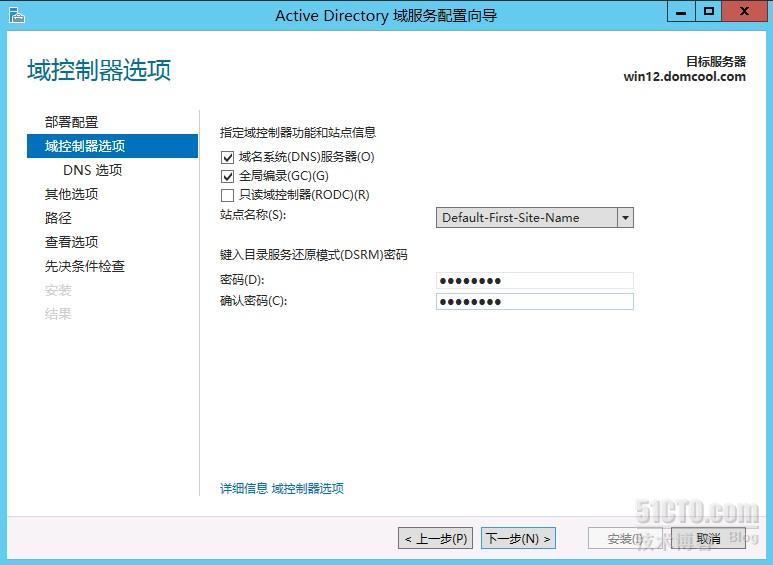Select 查看选项 step in sidebar
Viewport: 773px width, 565px height.
[71, 242]
